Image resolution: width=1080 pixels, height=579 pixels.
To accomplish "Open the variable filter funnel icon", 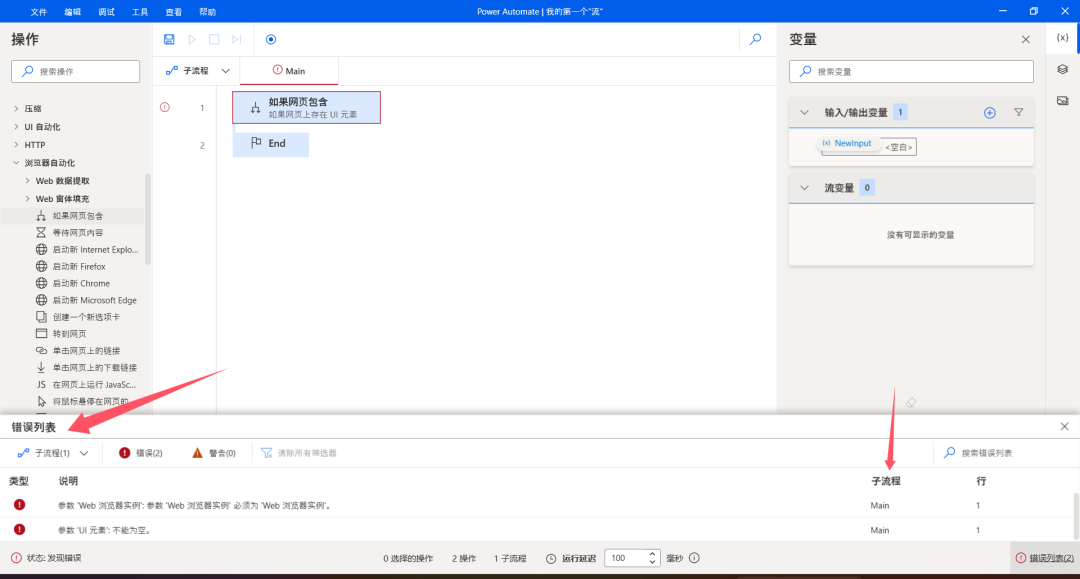I will click(1019, 113).
